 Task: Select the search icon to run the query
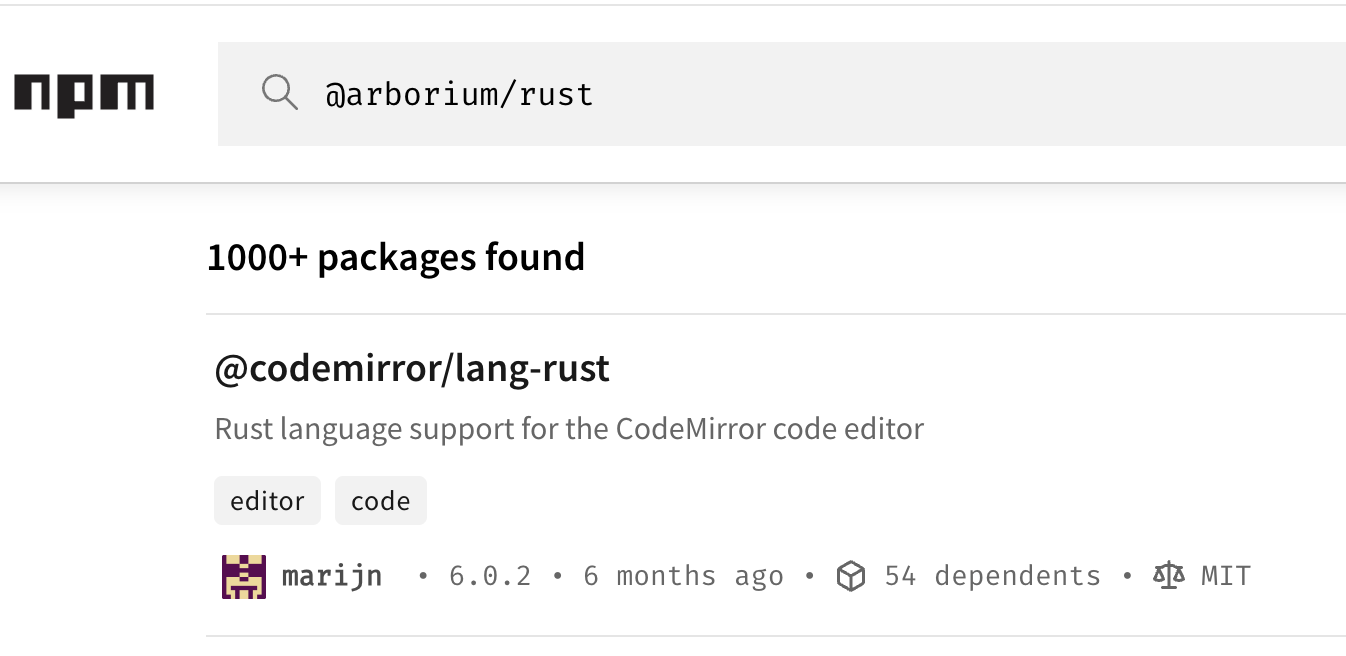[280, 92]
